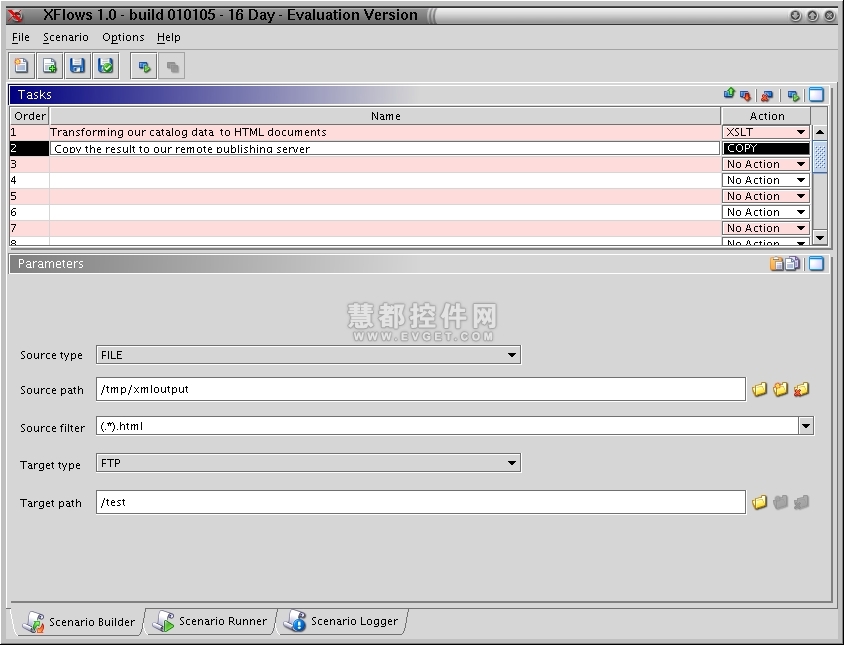Select task order cell number 5
This screenshot has width=844, height=645.
click(x=30, y=196)
